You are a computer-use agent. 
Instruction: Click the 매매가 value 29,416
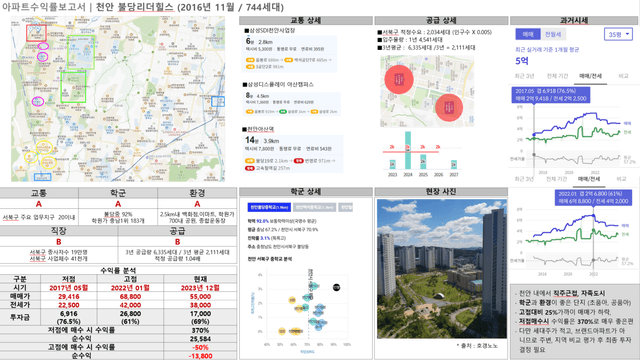click(x=69, y=296)
